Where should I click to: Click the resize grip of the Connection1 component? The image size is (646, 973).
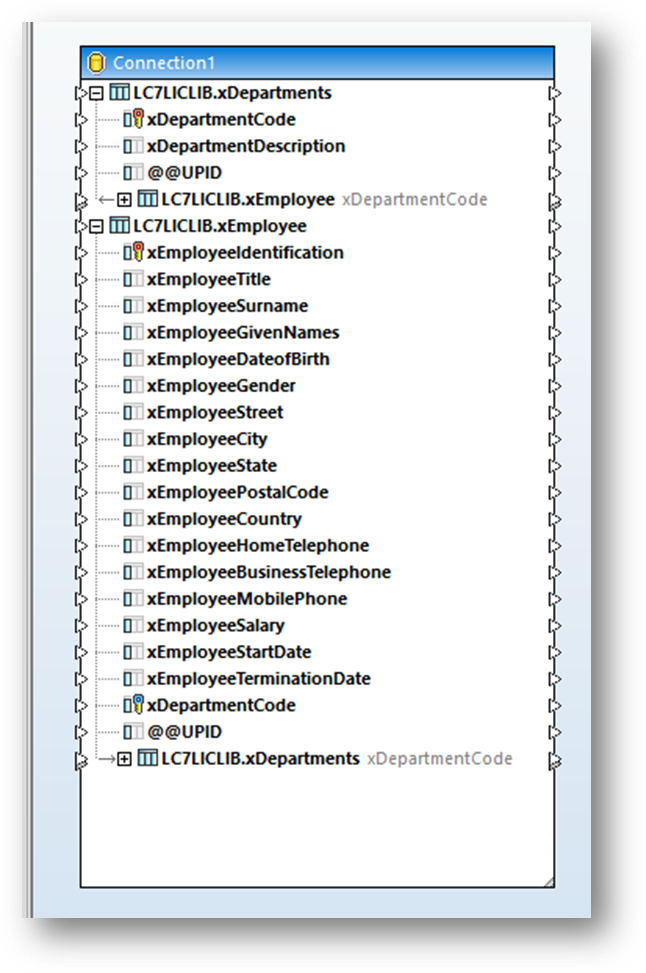[548, 881]
